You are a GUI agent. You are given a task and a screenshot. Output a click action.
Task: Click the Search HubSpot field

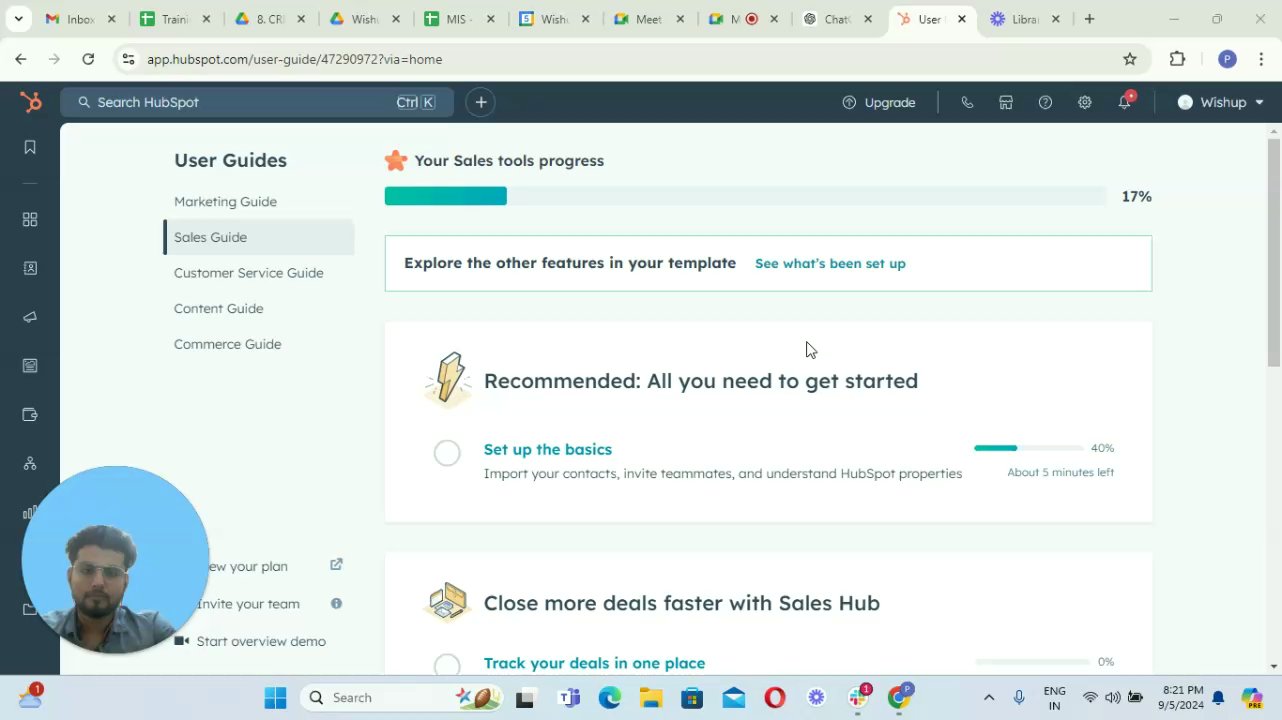click(257, 102)
